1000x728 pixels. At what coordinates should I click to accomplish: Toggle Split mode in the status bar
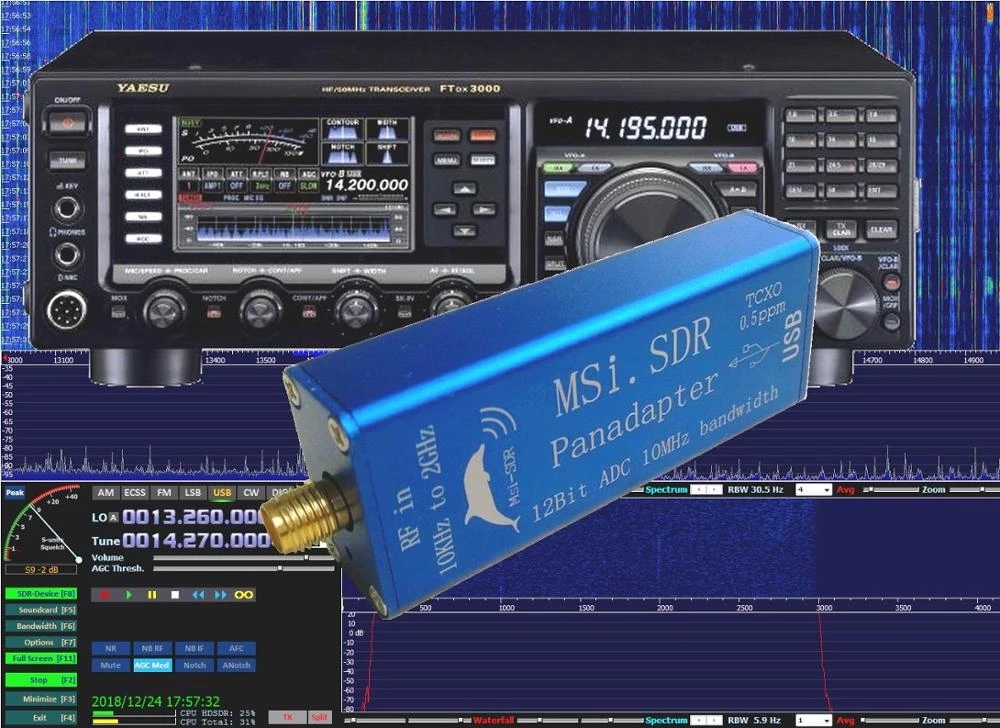pos(318,716)
